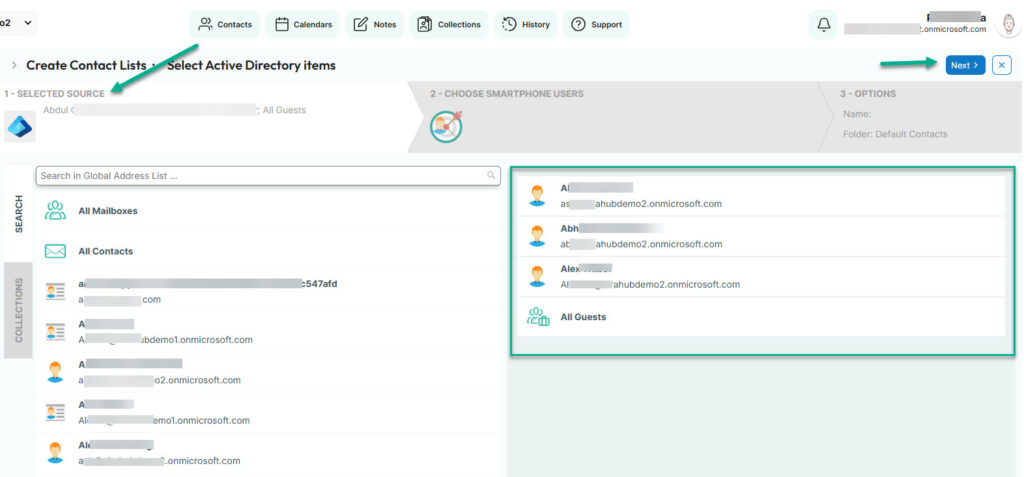
Task: Select All Contacts in the list
Action: coord(270,252)
